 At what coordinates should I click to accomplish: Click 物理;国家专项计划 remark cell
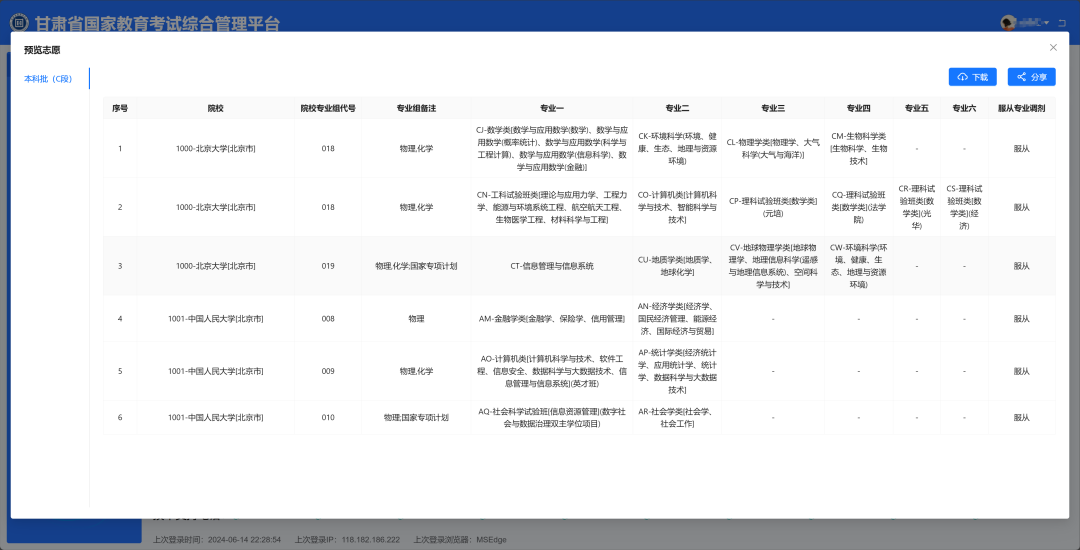[416, 417]
